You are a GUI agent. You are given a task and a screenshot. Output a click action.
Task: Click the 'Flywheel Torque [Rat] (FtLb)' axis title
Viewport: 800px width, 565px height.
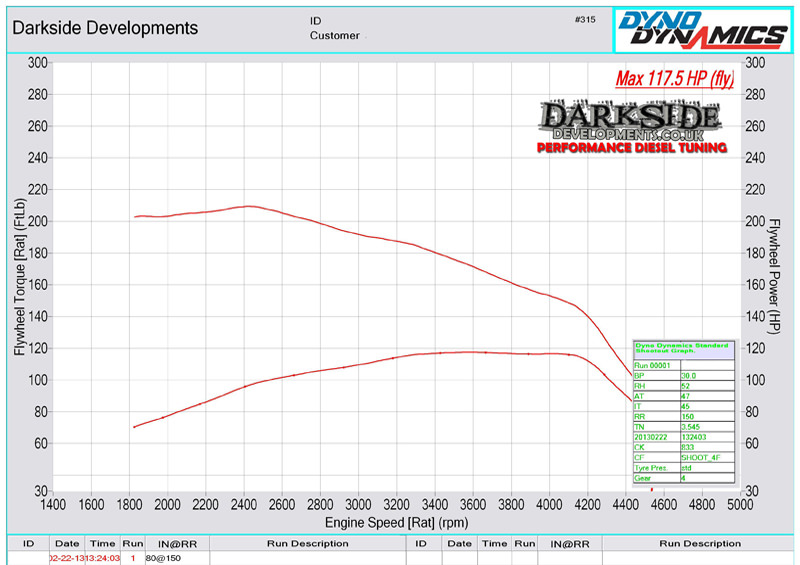pyautogui.click(x=19, y=277)
